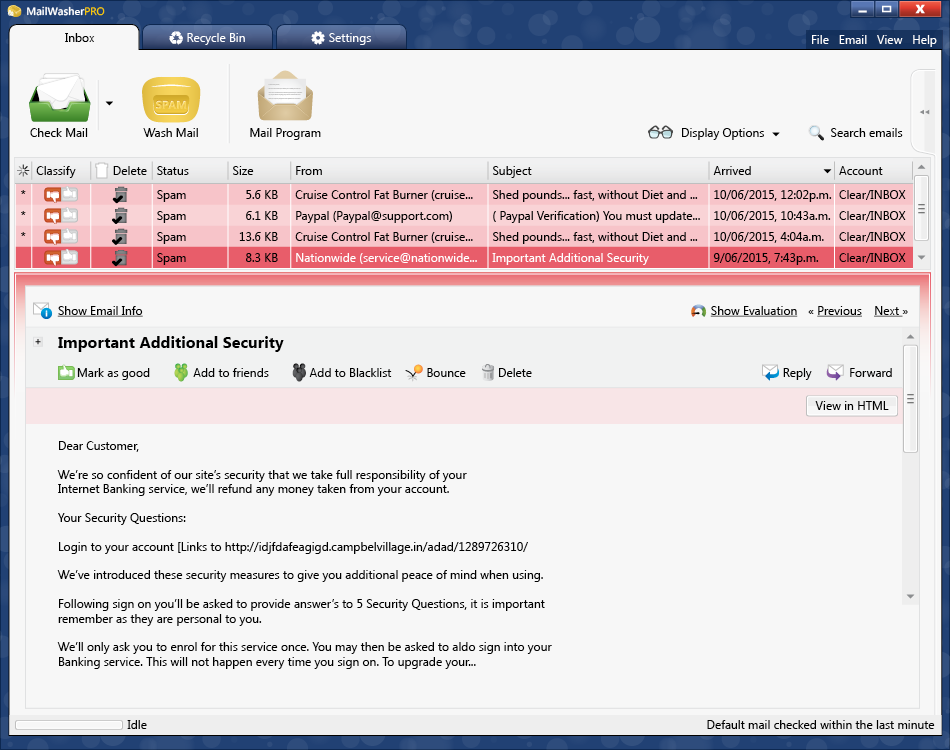The image size is (950, 750).
Task: Click the Reply arrow icon
Action: pyautogui.click(x=770, y=372)
